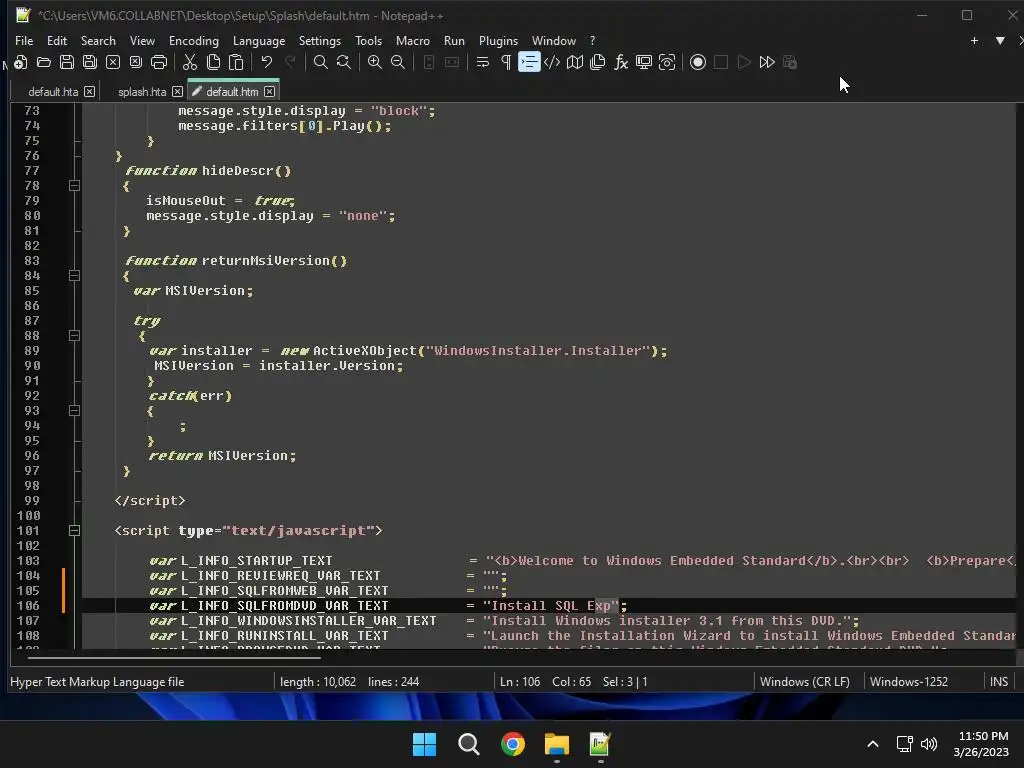The width and height of the screenshot is (1024, 768).
Task: Open the View menu
Action: tap(142, 40)
